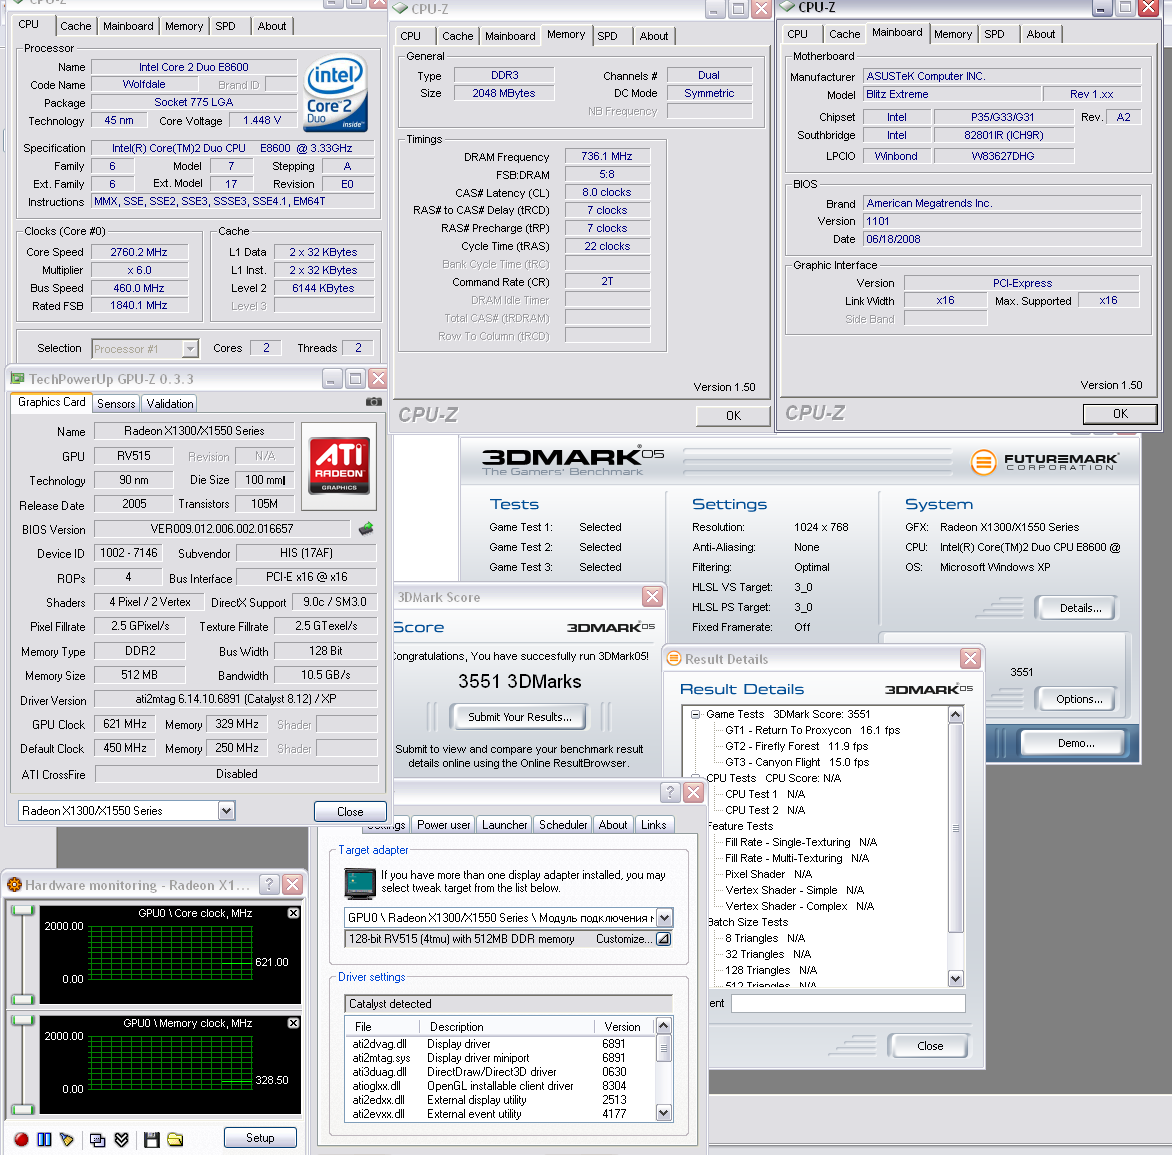Viewport: 1172px width, 1155px height.
Task: Select the ati2mtag.sys driver row
Action: pyautogui.click(x=499, y=1058)
